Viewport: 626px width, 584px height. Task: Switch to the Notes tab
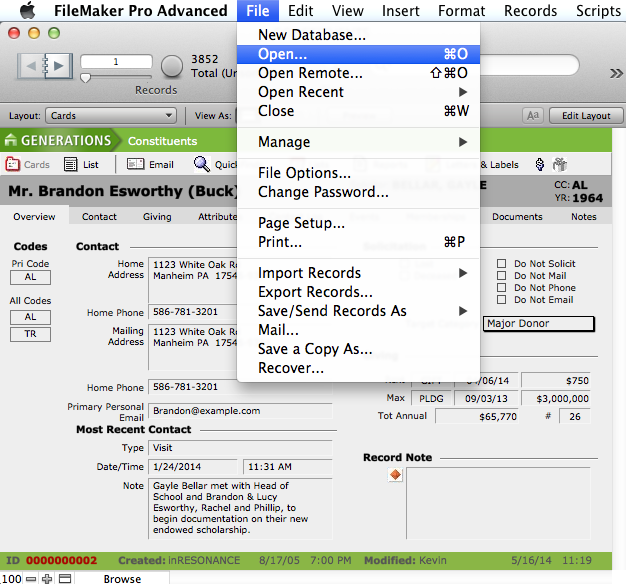click(x=584, y=216)
